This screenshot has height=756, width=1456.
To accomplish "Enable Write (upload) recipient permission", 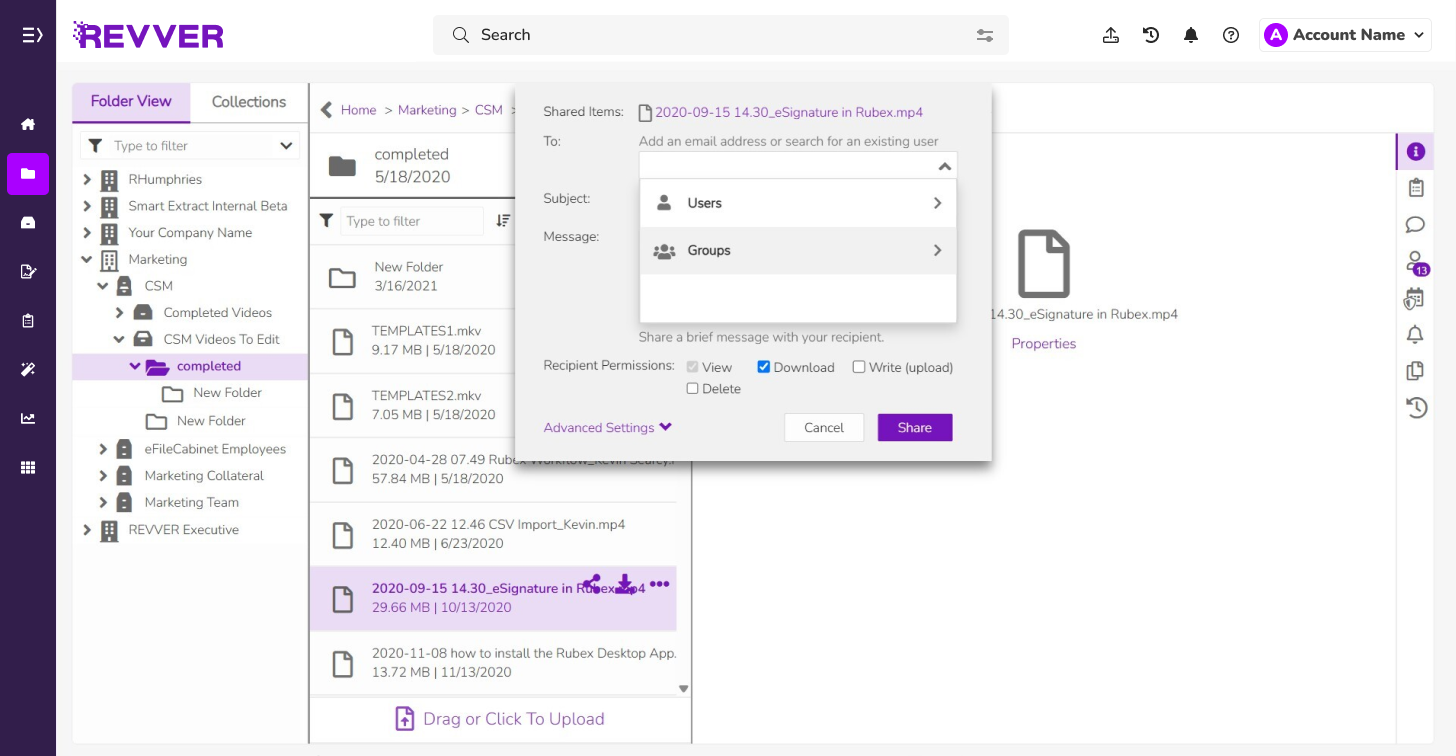I will click(858, 367).
